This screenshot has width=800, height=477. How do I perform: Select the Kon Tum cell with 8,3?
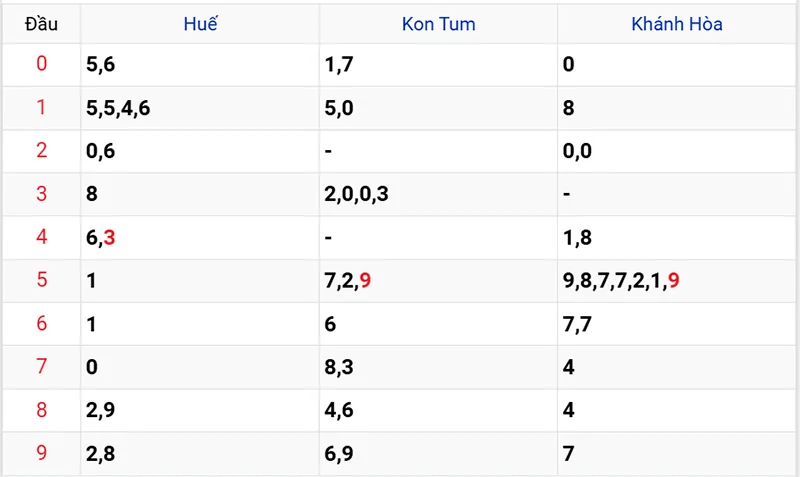(339, 367)
